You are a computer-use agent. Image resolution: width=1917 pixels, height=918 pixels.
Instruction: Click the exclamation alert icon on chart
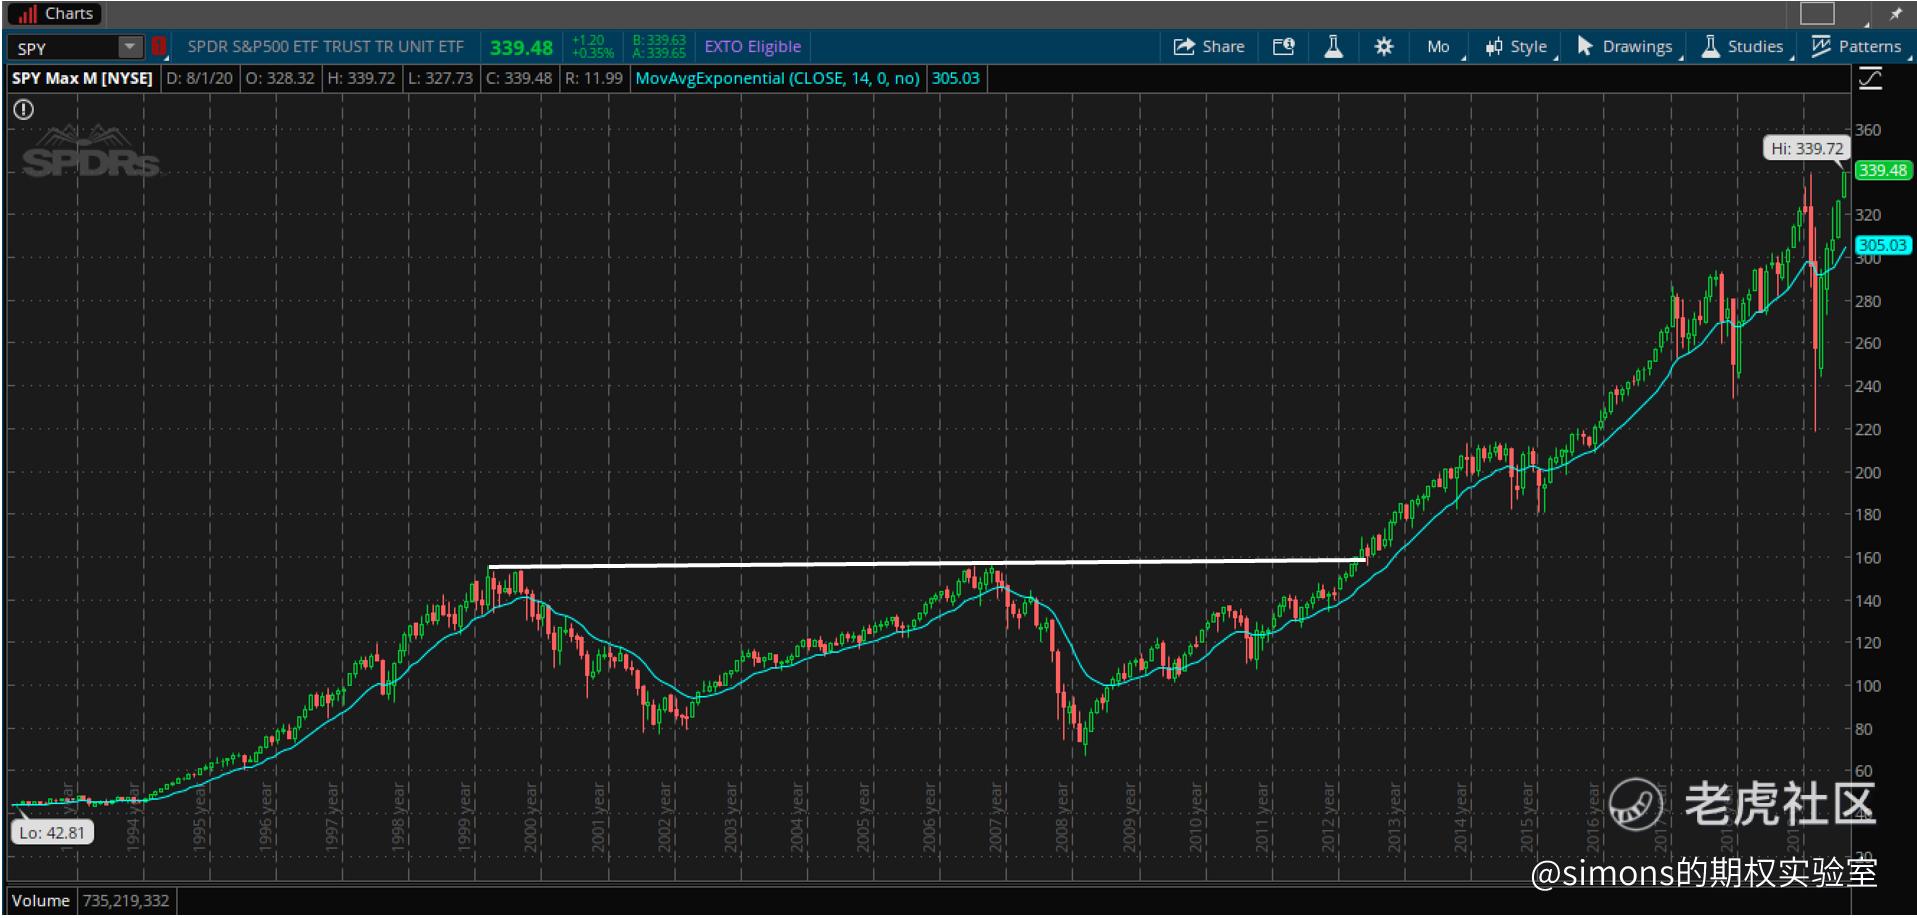(x=23, y=110)
